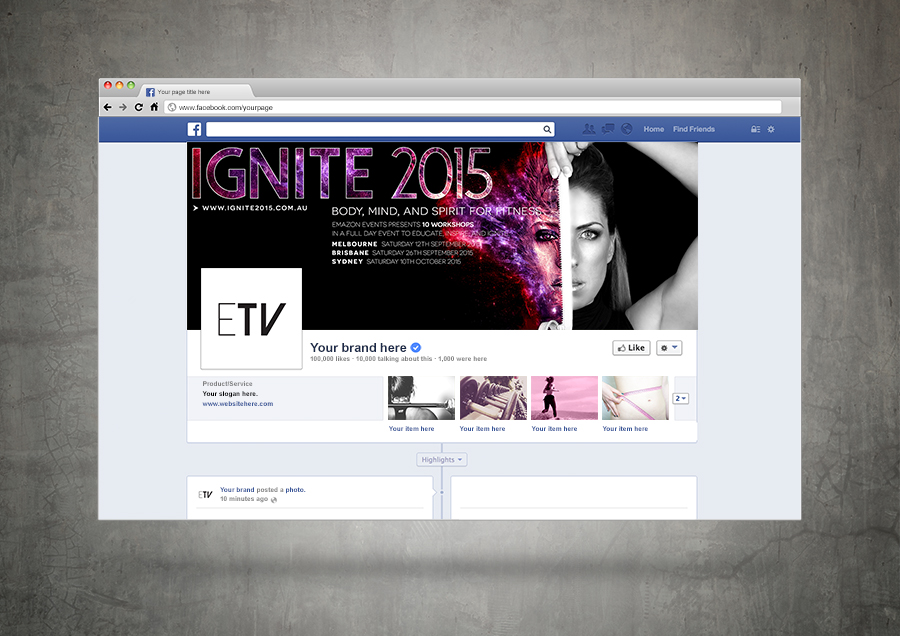The width and height of the screenshot is (900, 636).
Task: Open messages chat bubbles icon
Action: pos(608,129)
